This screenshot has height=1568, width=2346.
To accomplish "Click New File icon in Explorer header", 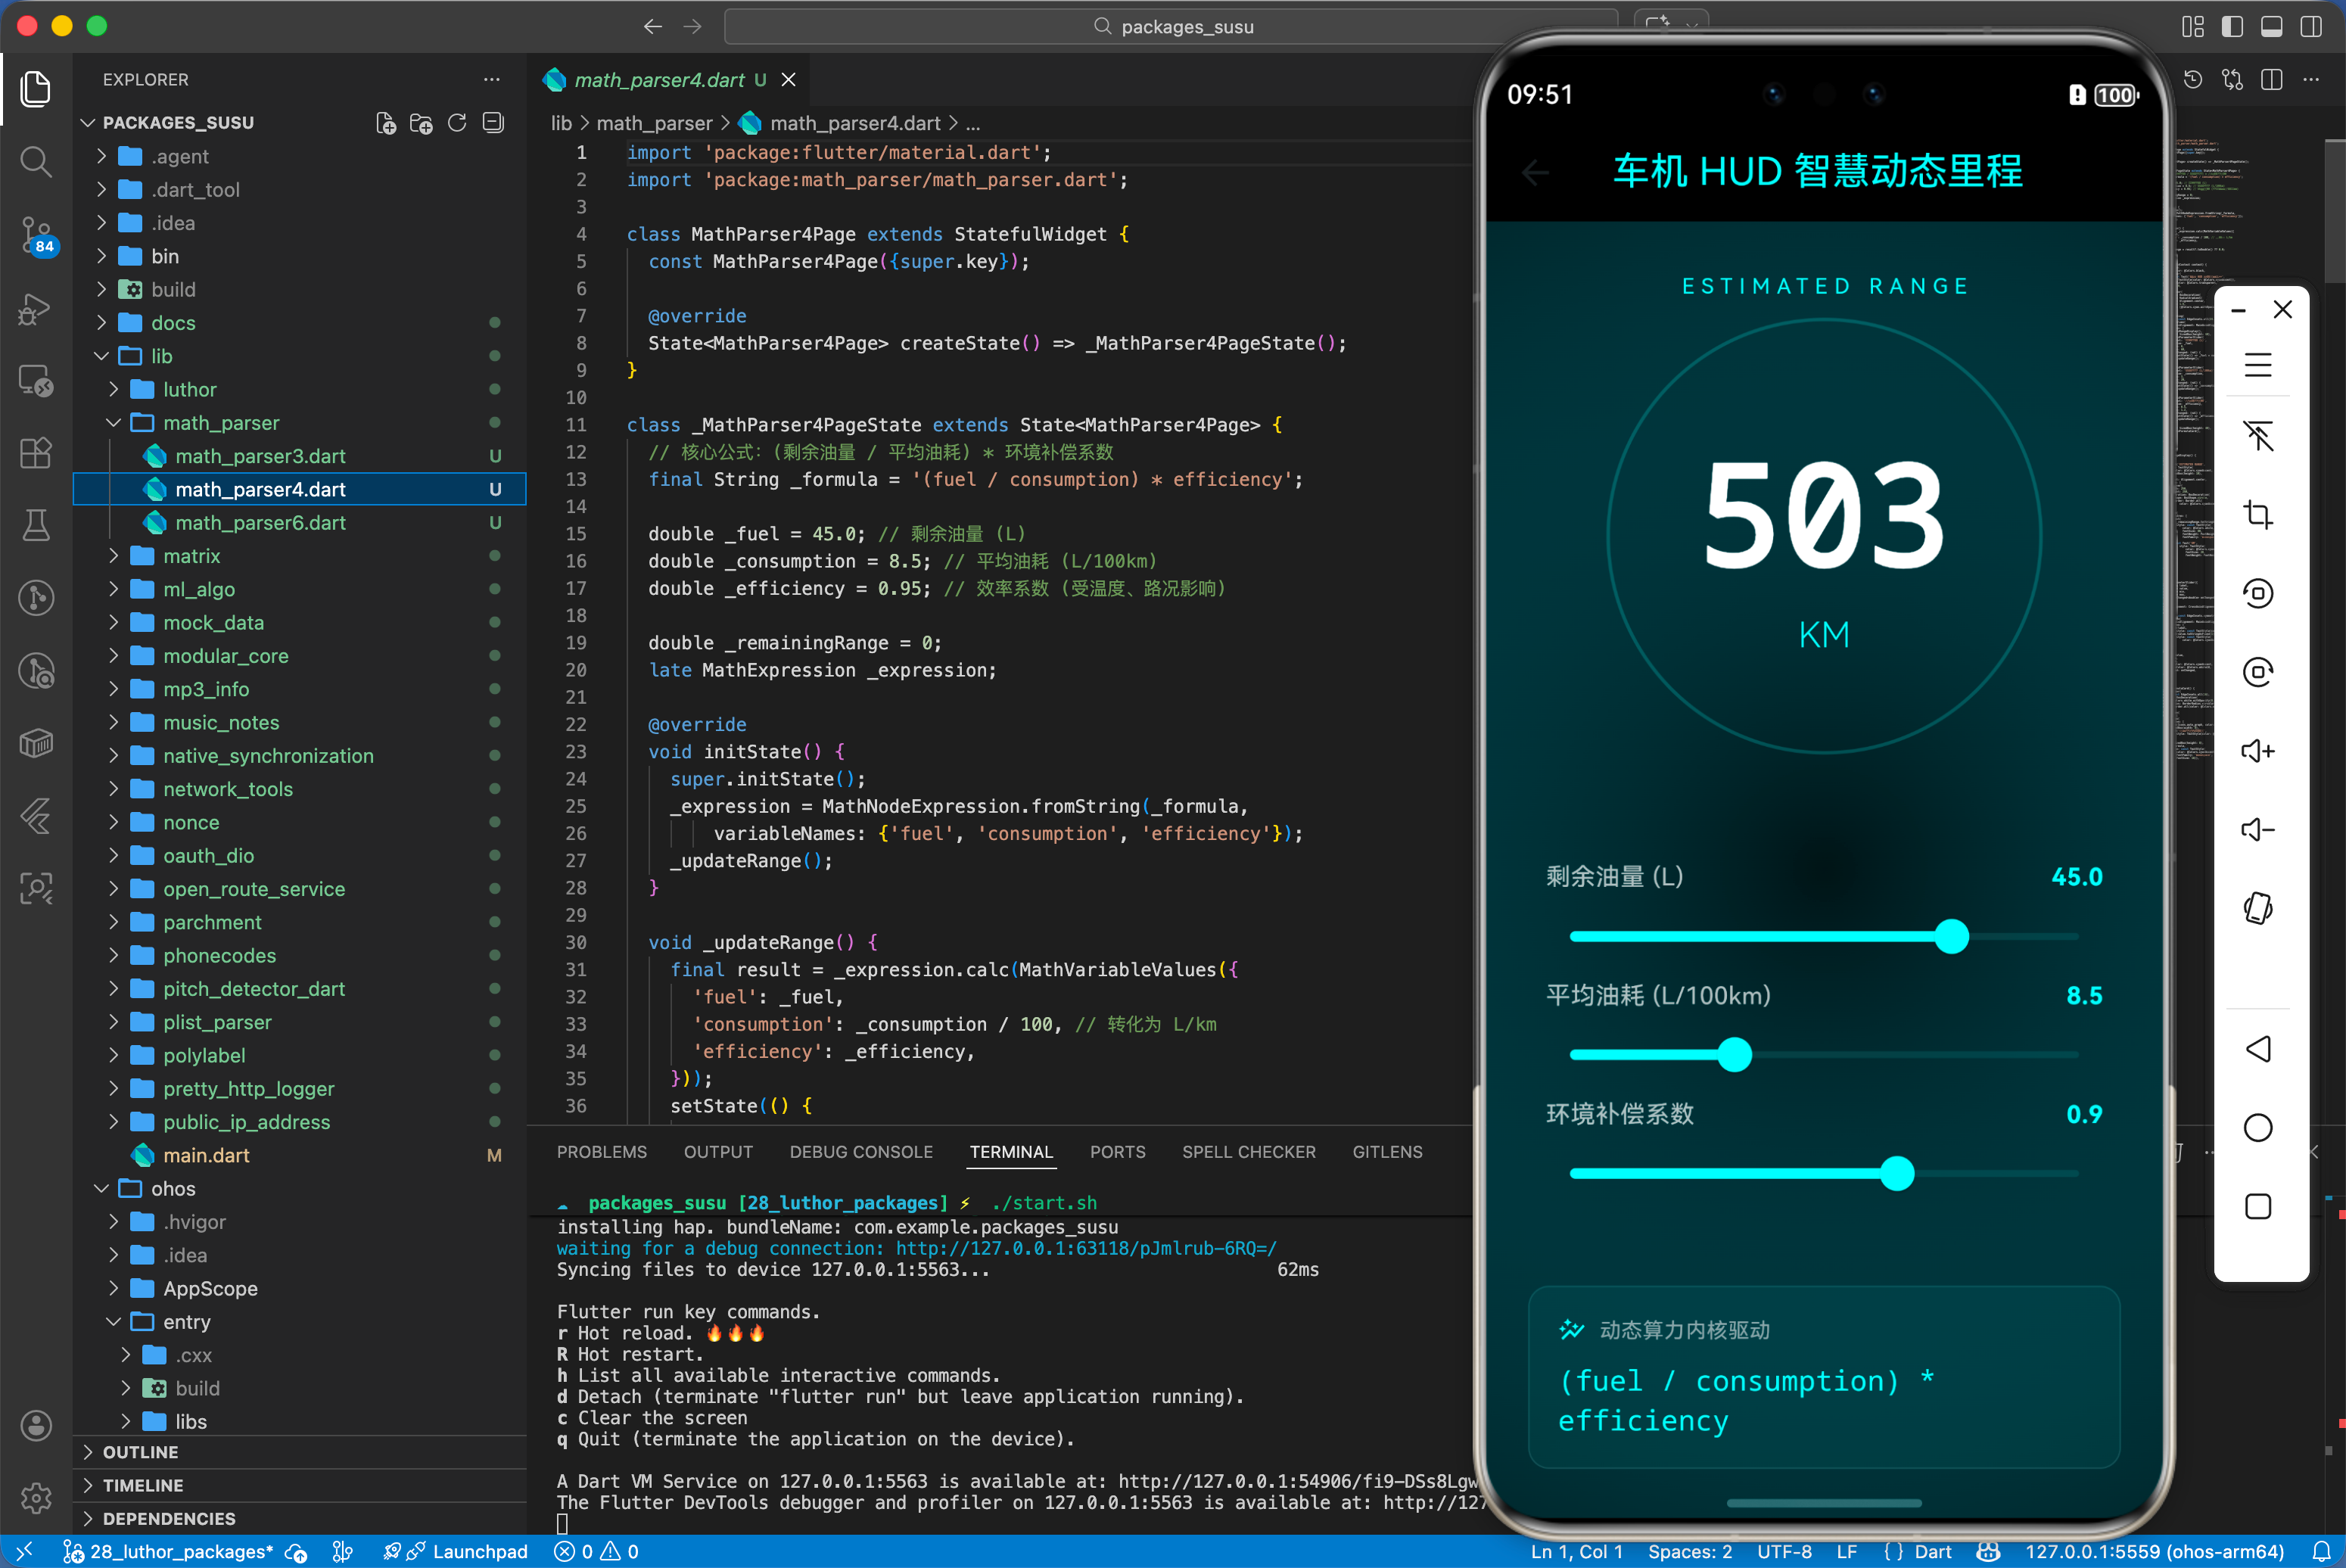I will pos(385,123).
